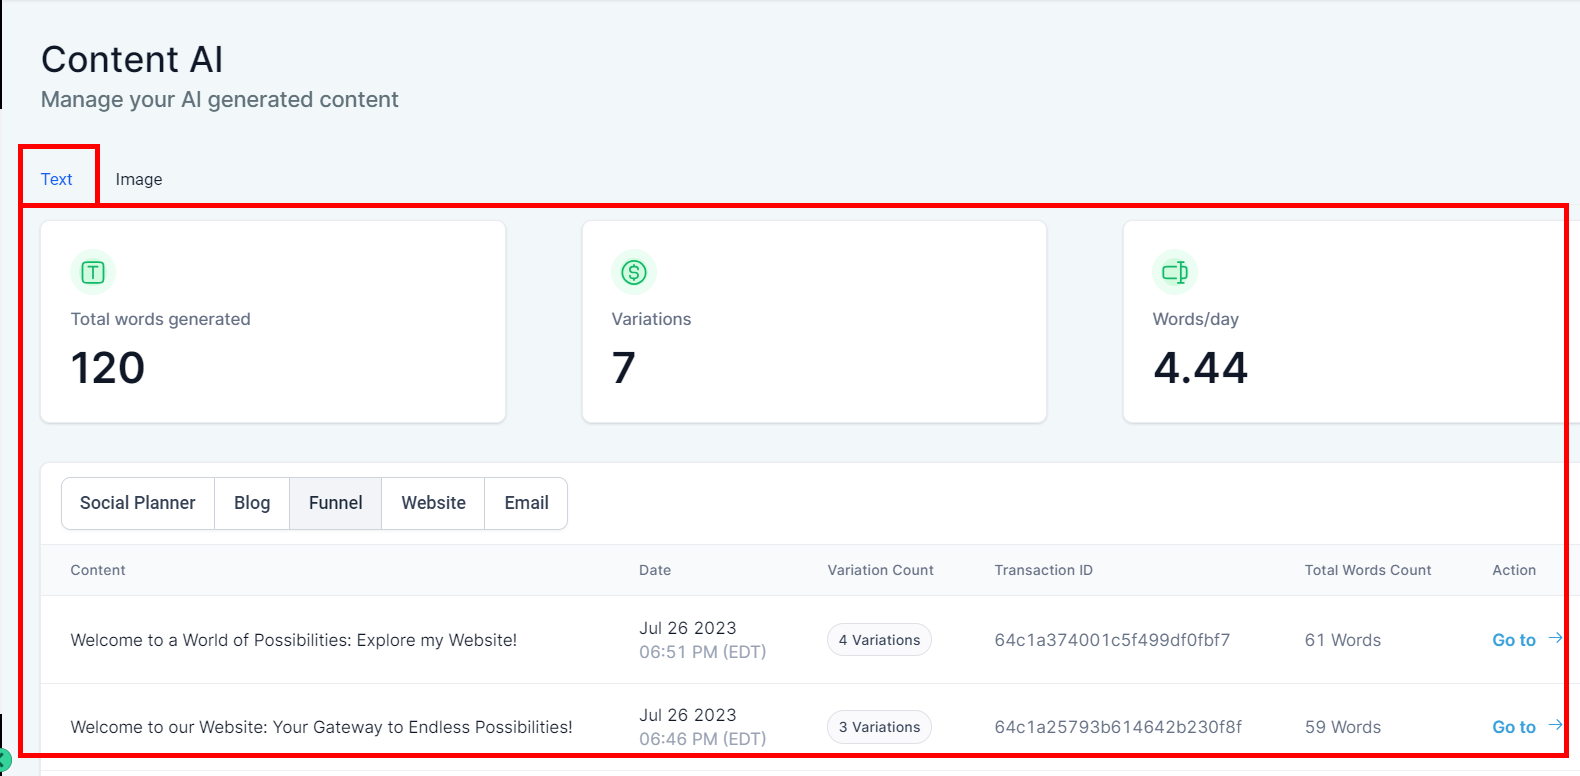Click 'Go to' for the Endless Possibilities entry
1580x776 pixels.
[1513, 727]
